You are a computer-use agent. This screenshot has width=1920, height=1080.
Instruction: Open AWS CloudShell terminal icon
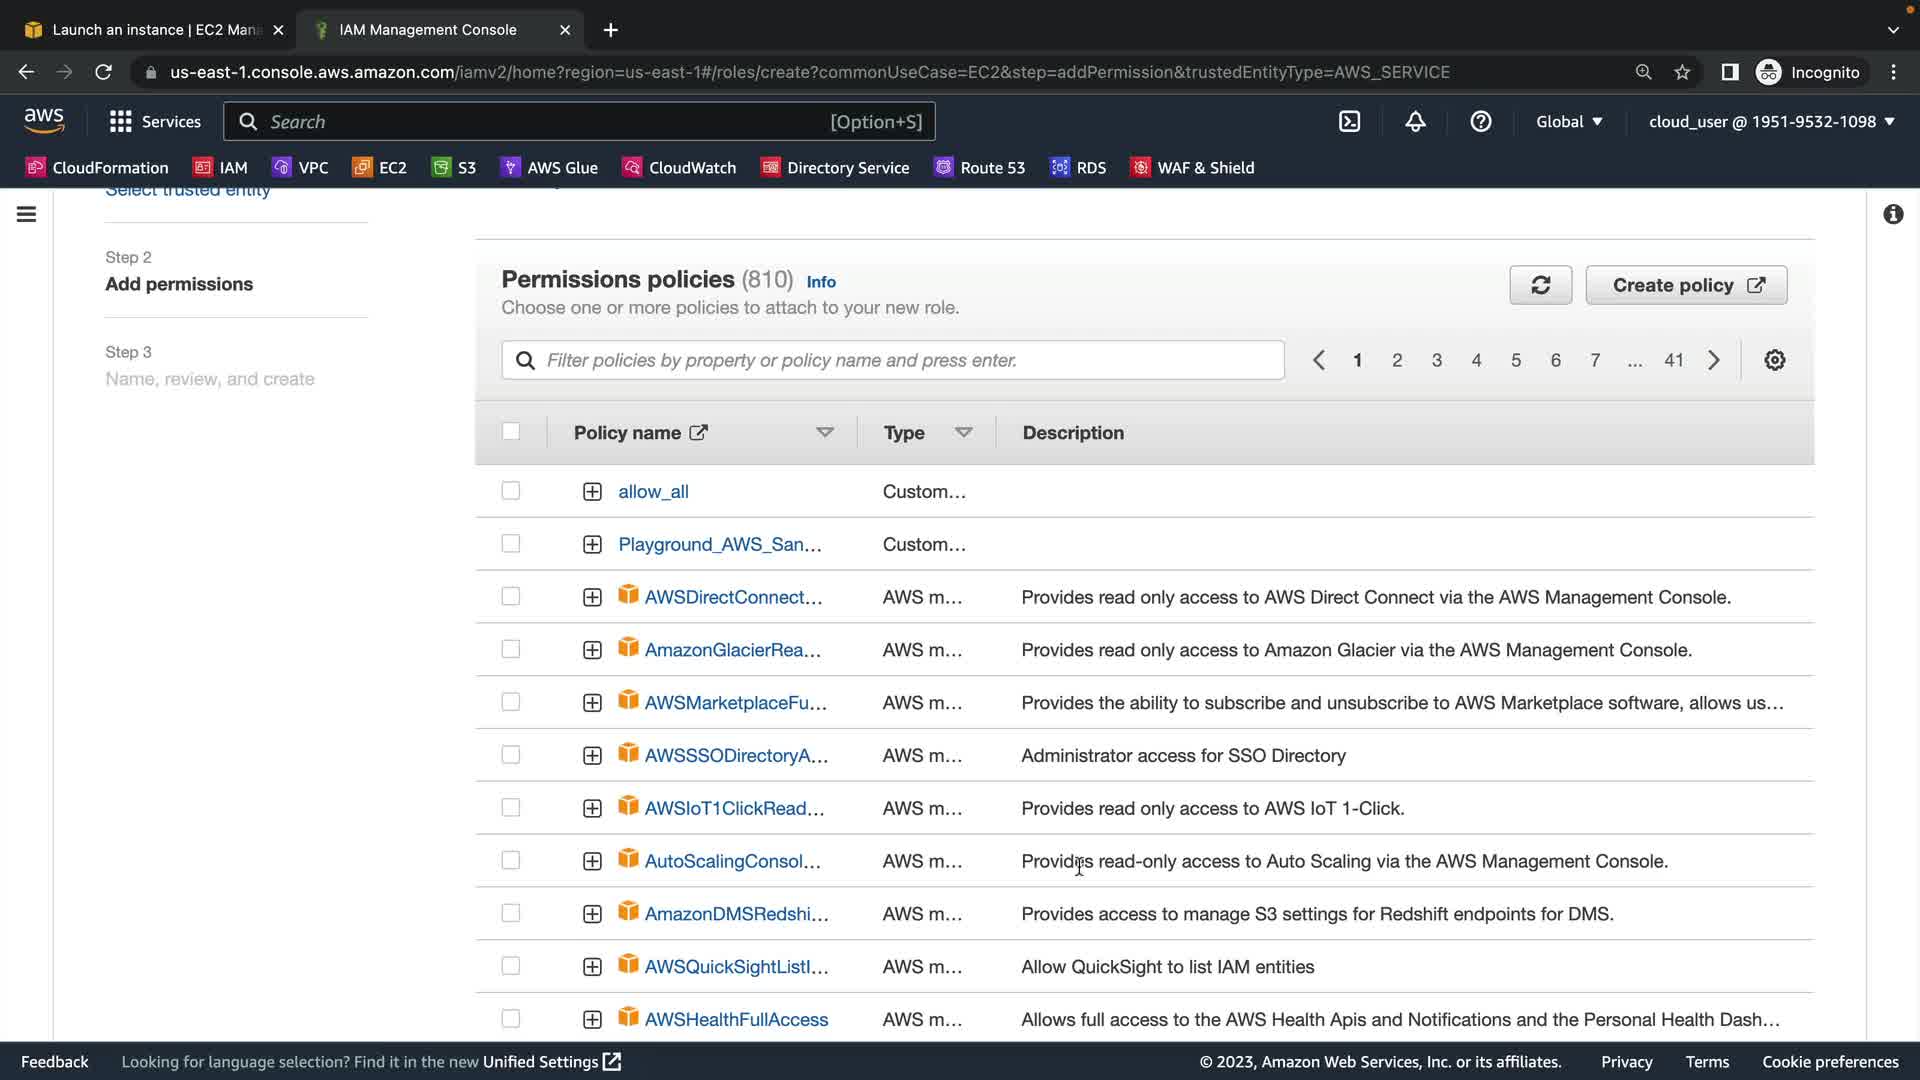pos(1349,121)
